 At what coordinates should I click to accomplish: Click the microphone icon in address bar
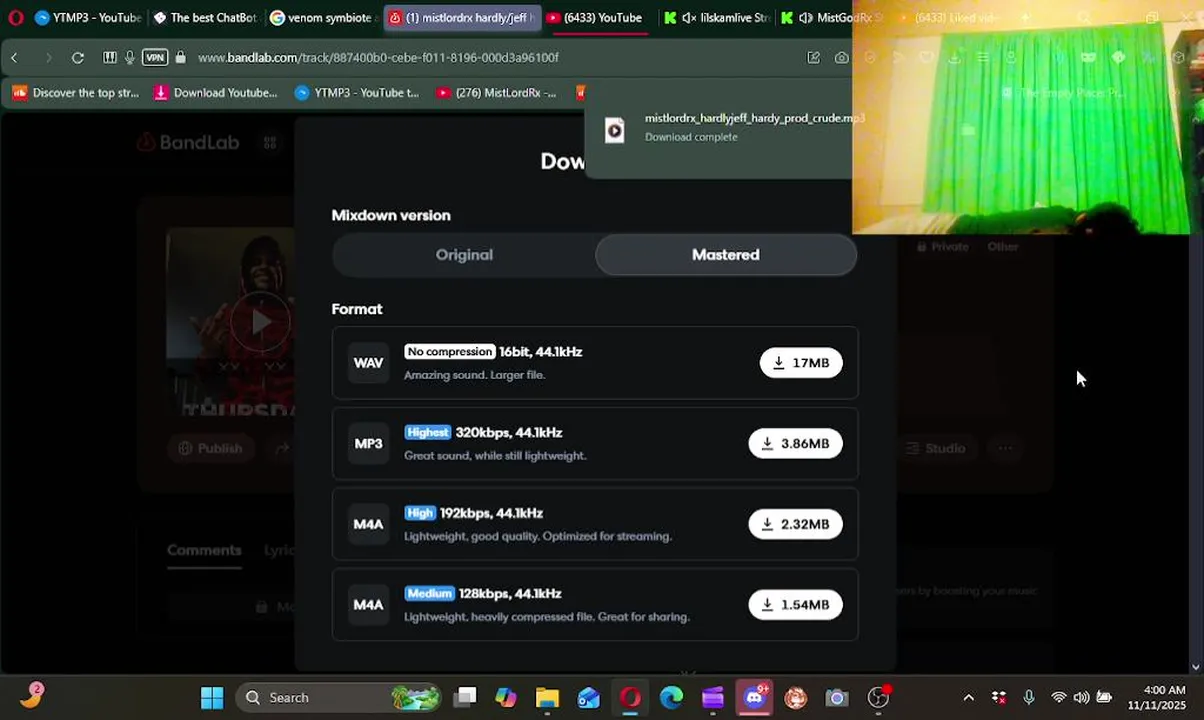129,58
